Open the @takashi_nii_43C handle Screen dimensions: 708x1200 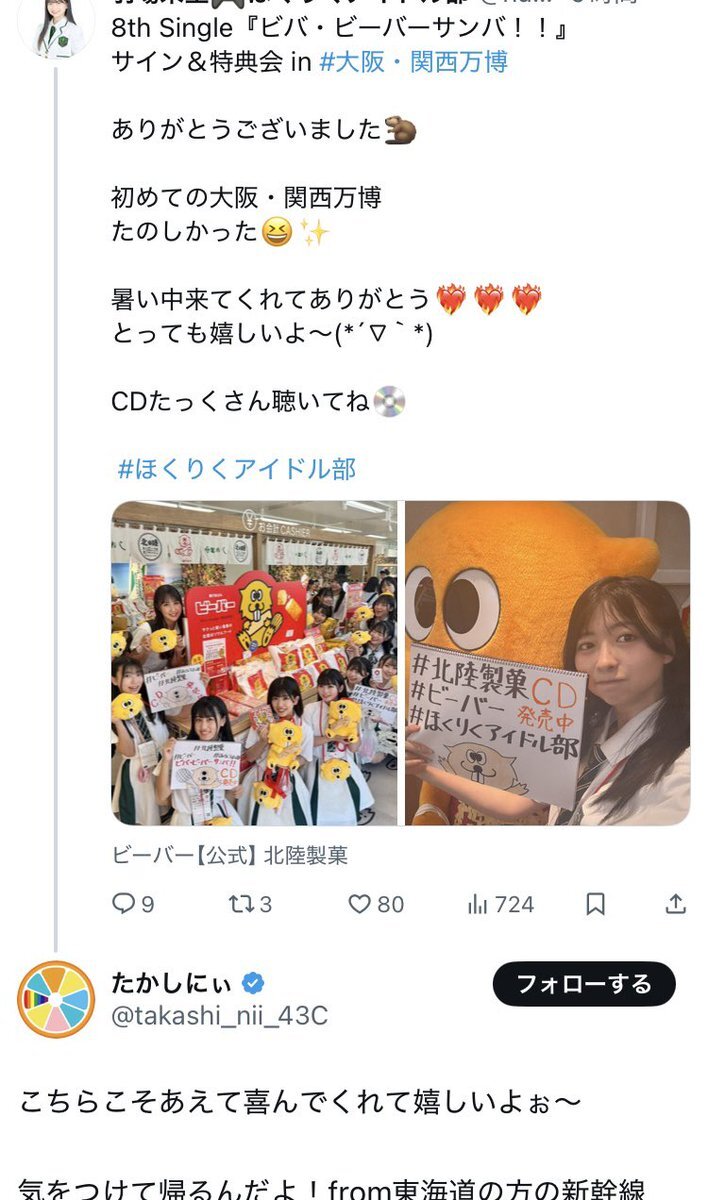tap(219, 1016)
